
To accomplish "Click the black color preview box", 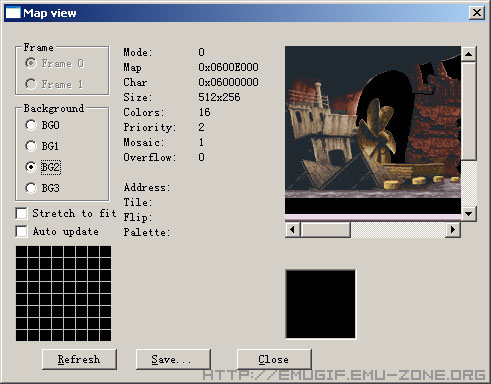I will click(x=321, y=304).
